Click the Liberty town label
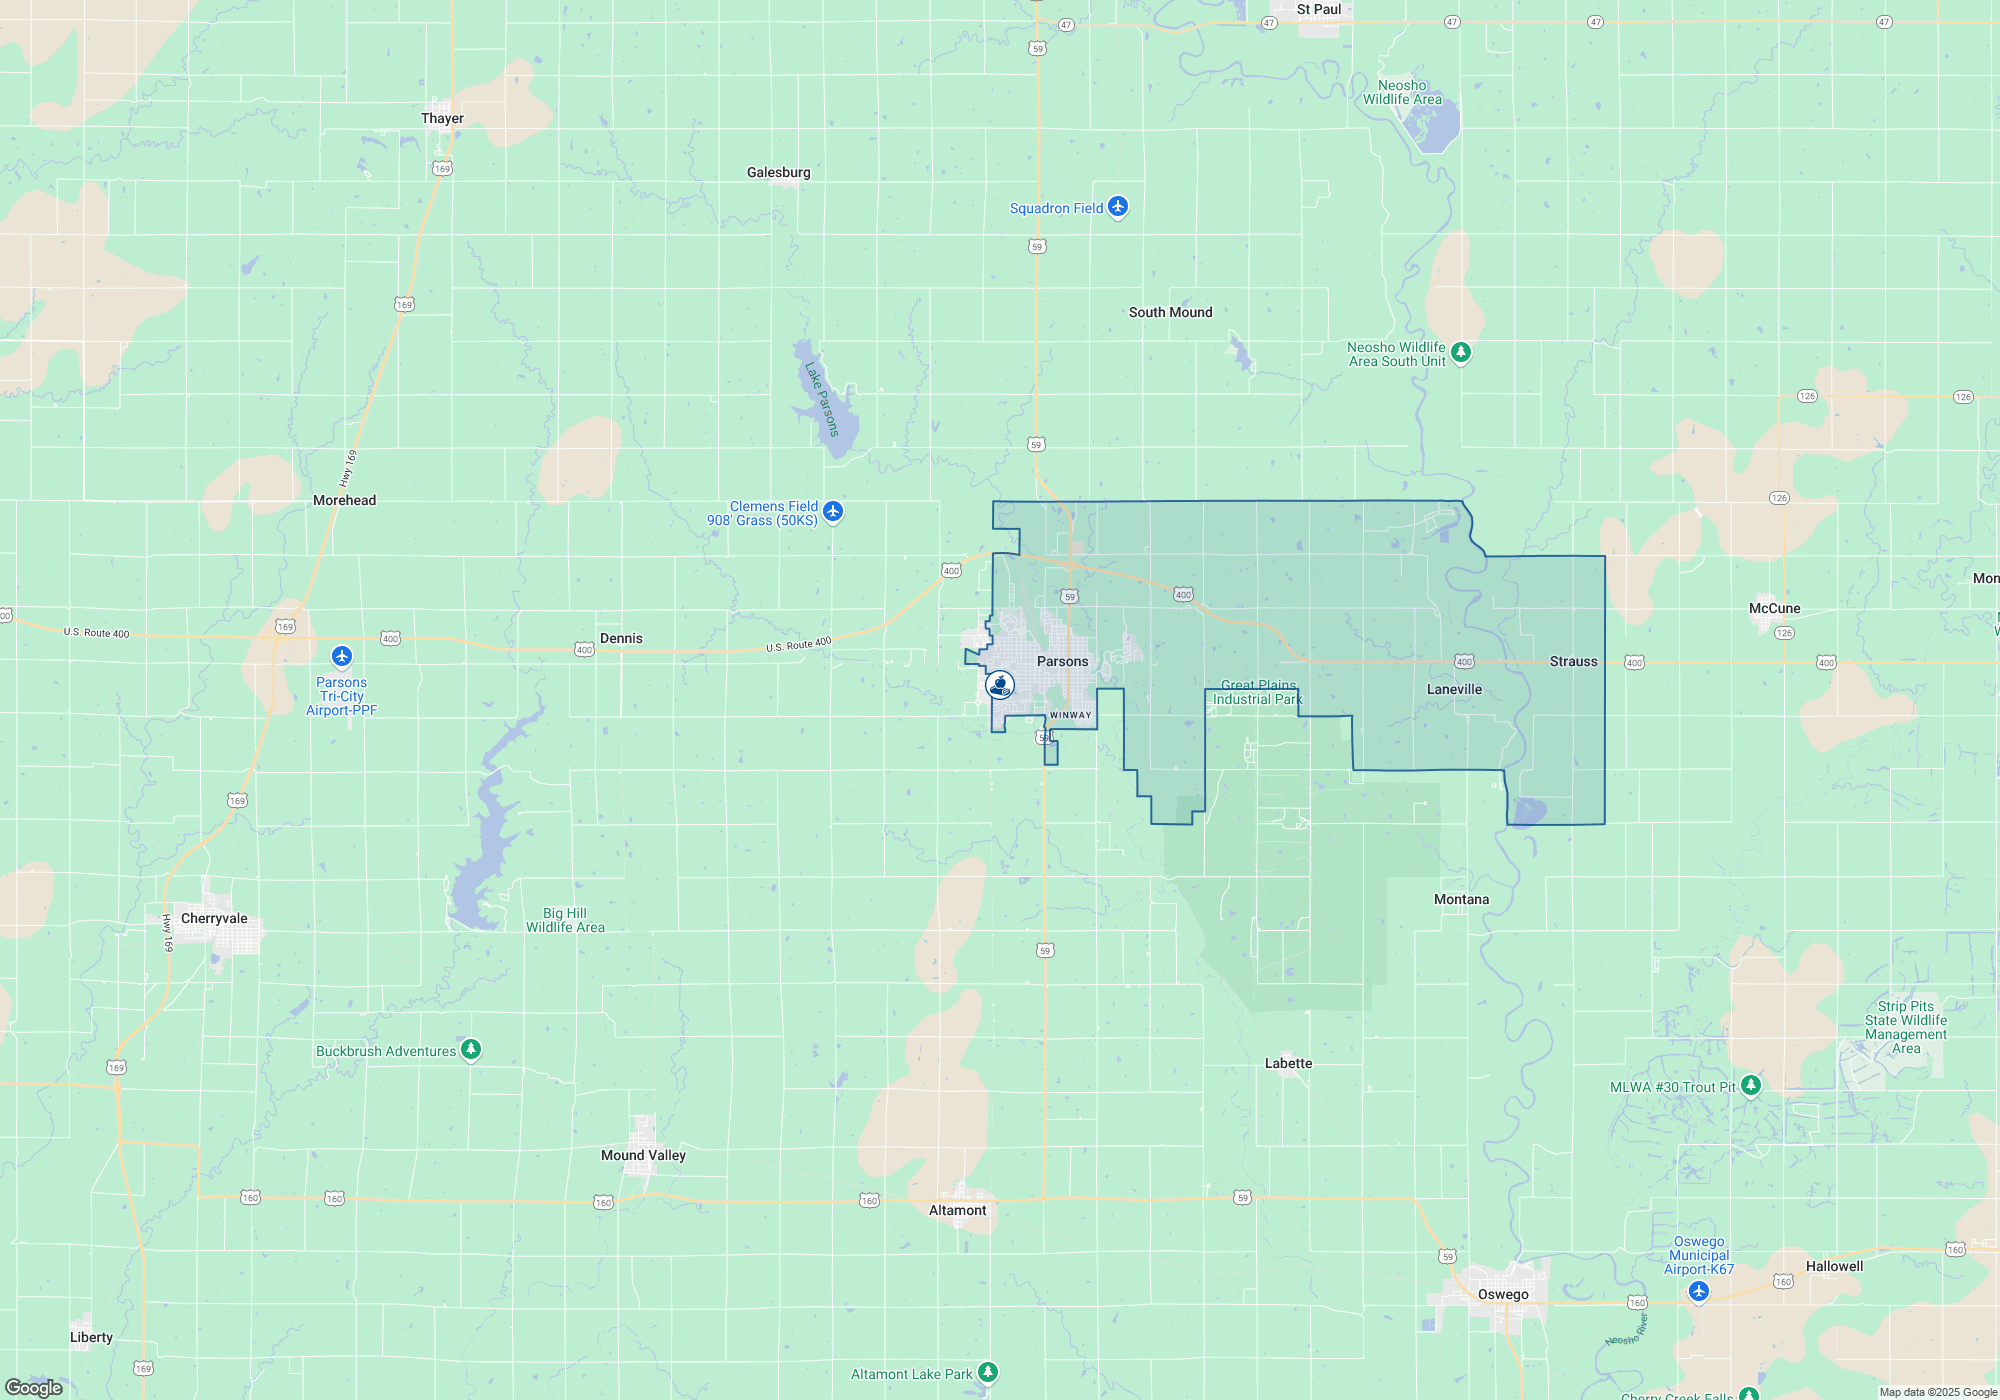2000x1400 pixels. pyautogui.click(x=91, y=1337)
